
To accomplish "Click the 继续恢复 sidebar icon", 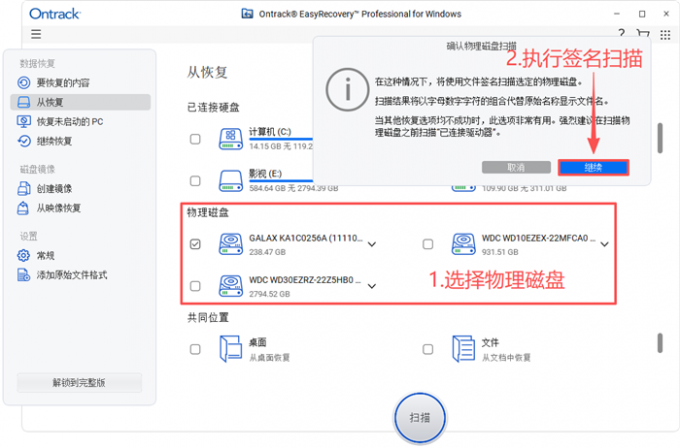I will click(24, 141).
